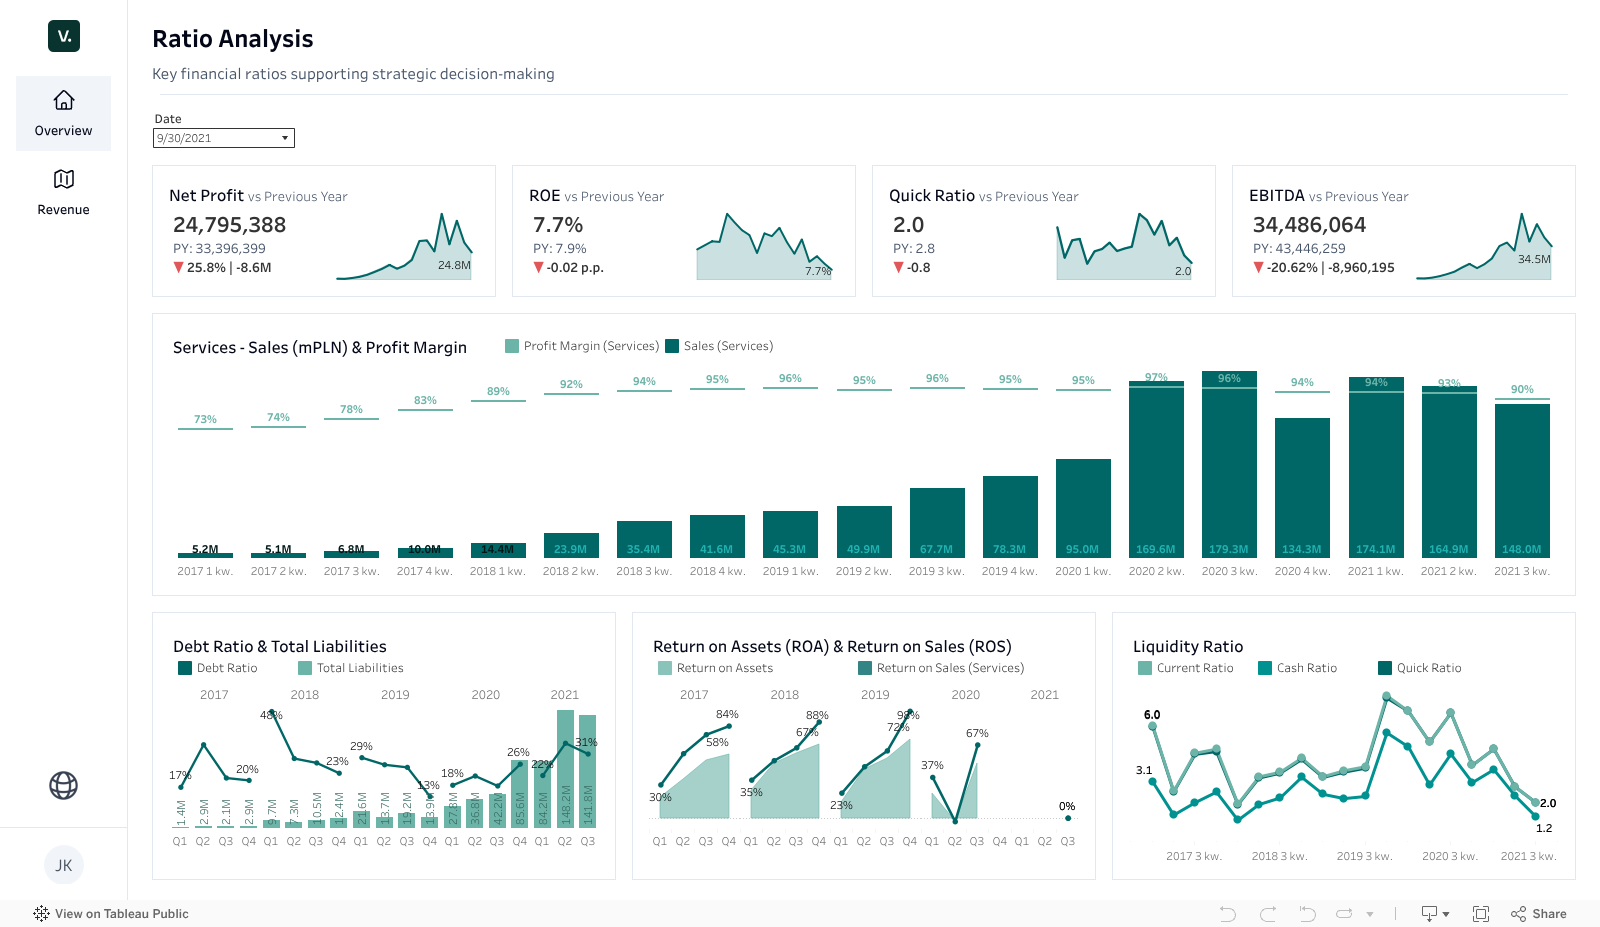This screenshot has height=927, width=1600.
Task: Select the 148.0M sales bar for 2021 3 kw.
Action: [x=1522, y=481]
